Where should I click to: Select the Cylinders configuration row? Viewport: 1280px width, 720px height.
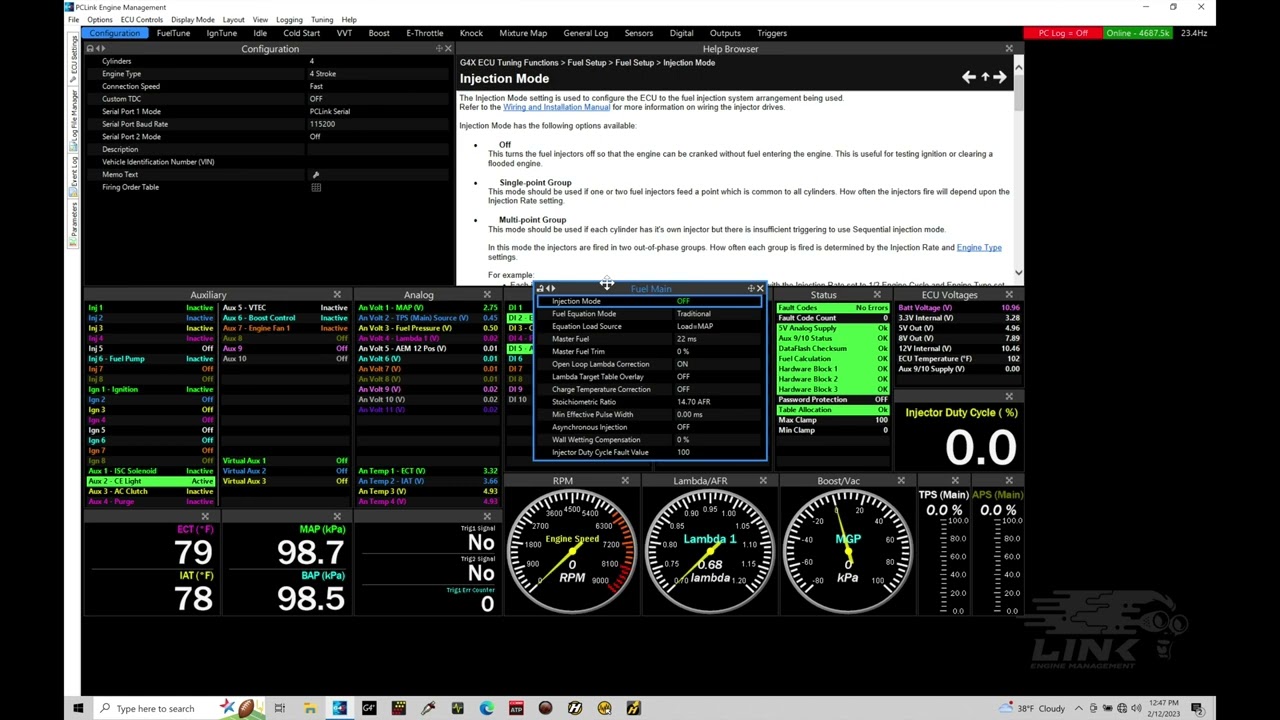coord(268,61)
